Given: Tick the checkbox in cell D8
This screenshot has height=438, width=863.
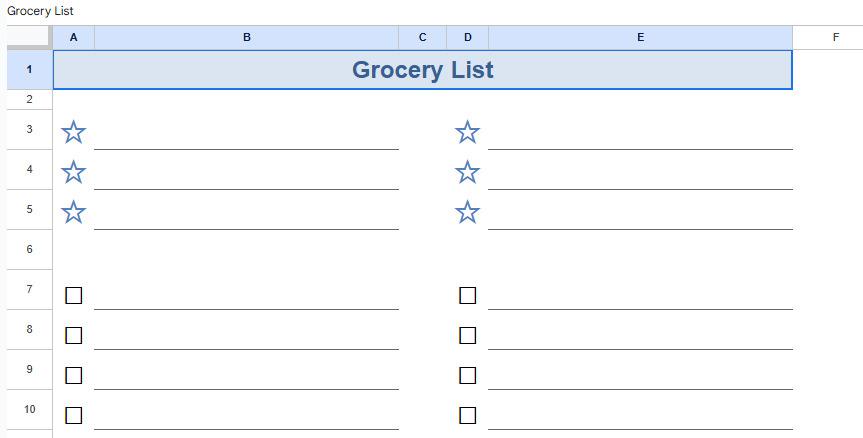Looking at the screenshot, I should pyautogui.click(x=467, y=335).
